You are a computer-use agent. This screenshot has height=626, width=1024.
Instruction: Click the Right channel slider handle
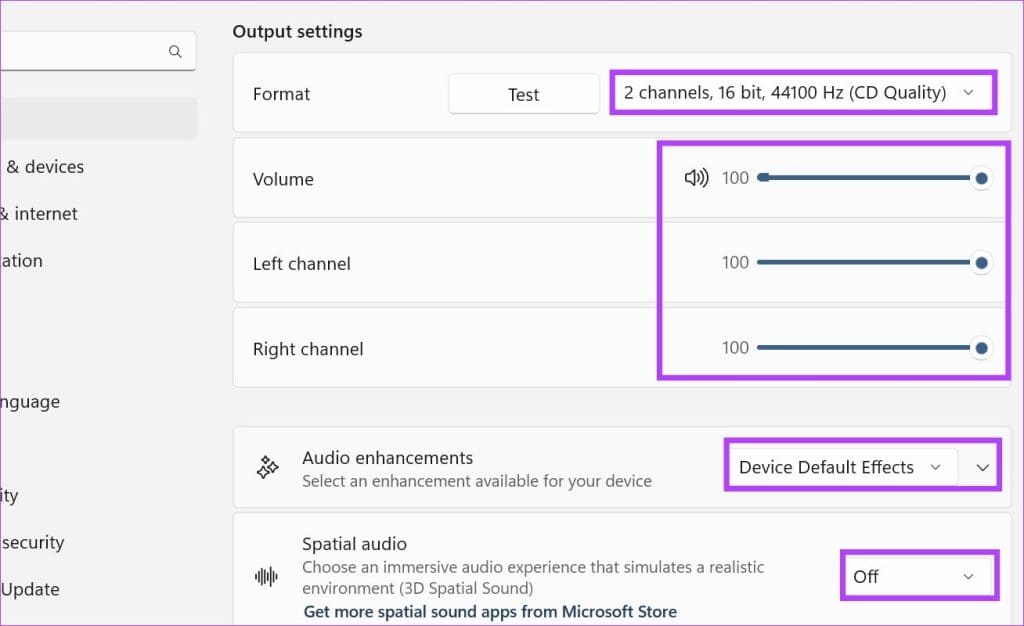tap(981, 348)
